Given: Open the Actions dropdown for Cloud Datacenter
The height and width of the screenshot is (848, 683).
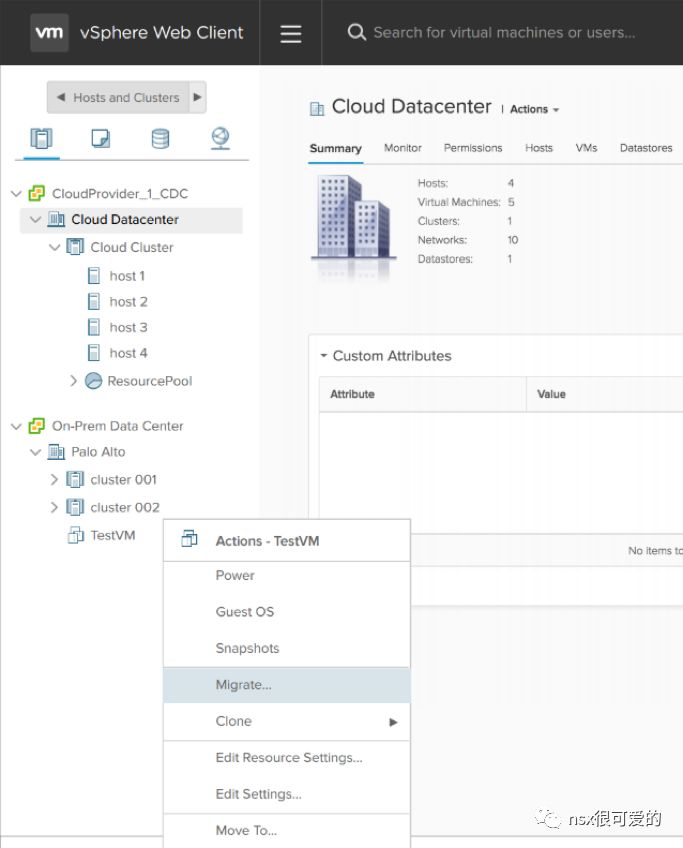Looking at the screenshot, I should 534,109.
